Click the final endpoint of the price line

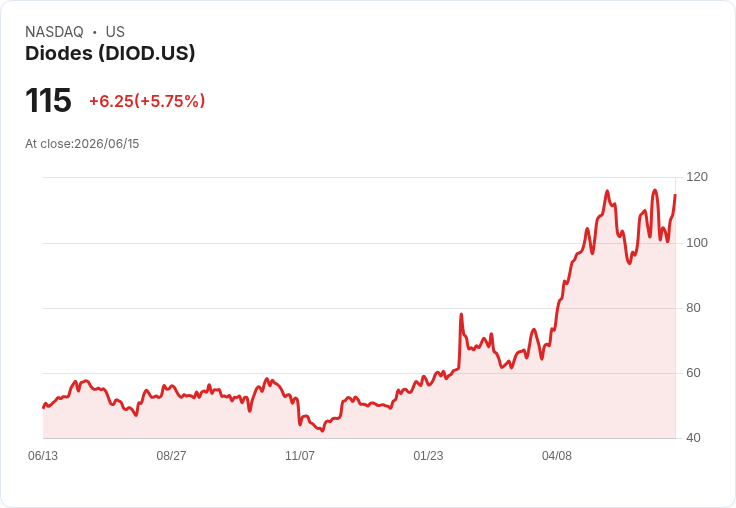pos(675,195)
